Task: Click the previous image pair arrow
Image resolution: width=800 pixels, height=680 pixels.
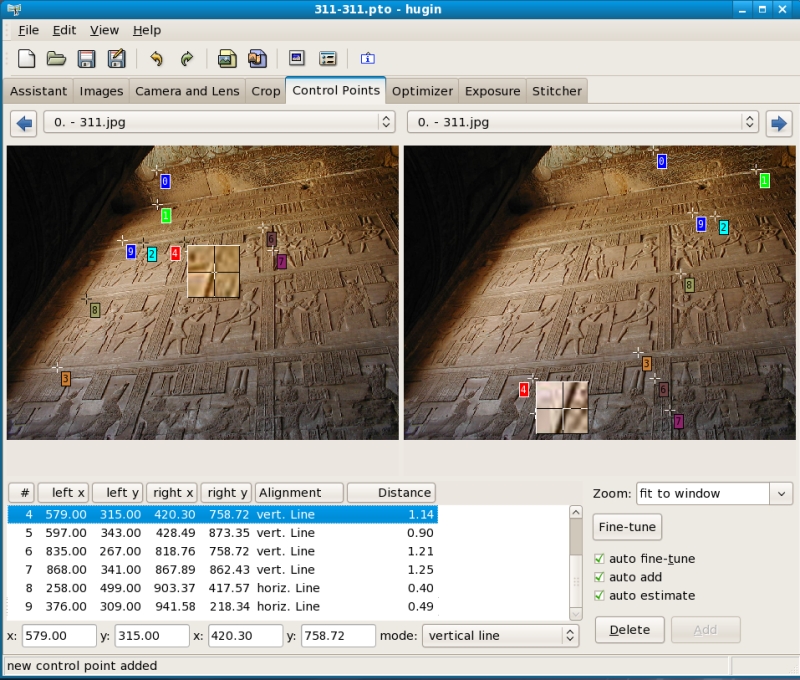Action: tap(23, 123)
